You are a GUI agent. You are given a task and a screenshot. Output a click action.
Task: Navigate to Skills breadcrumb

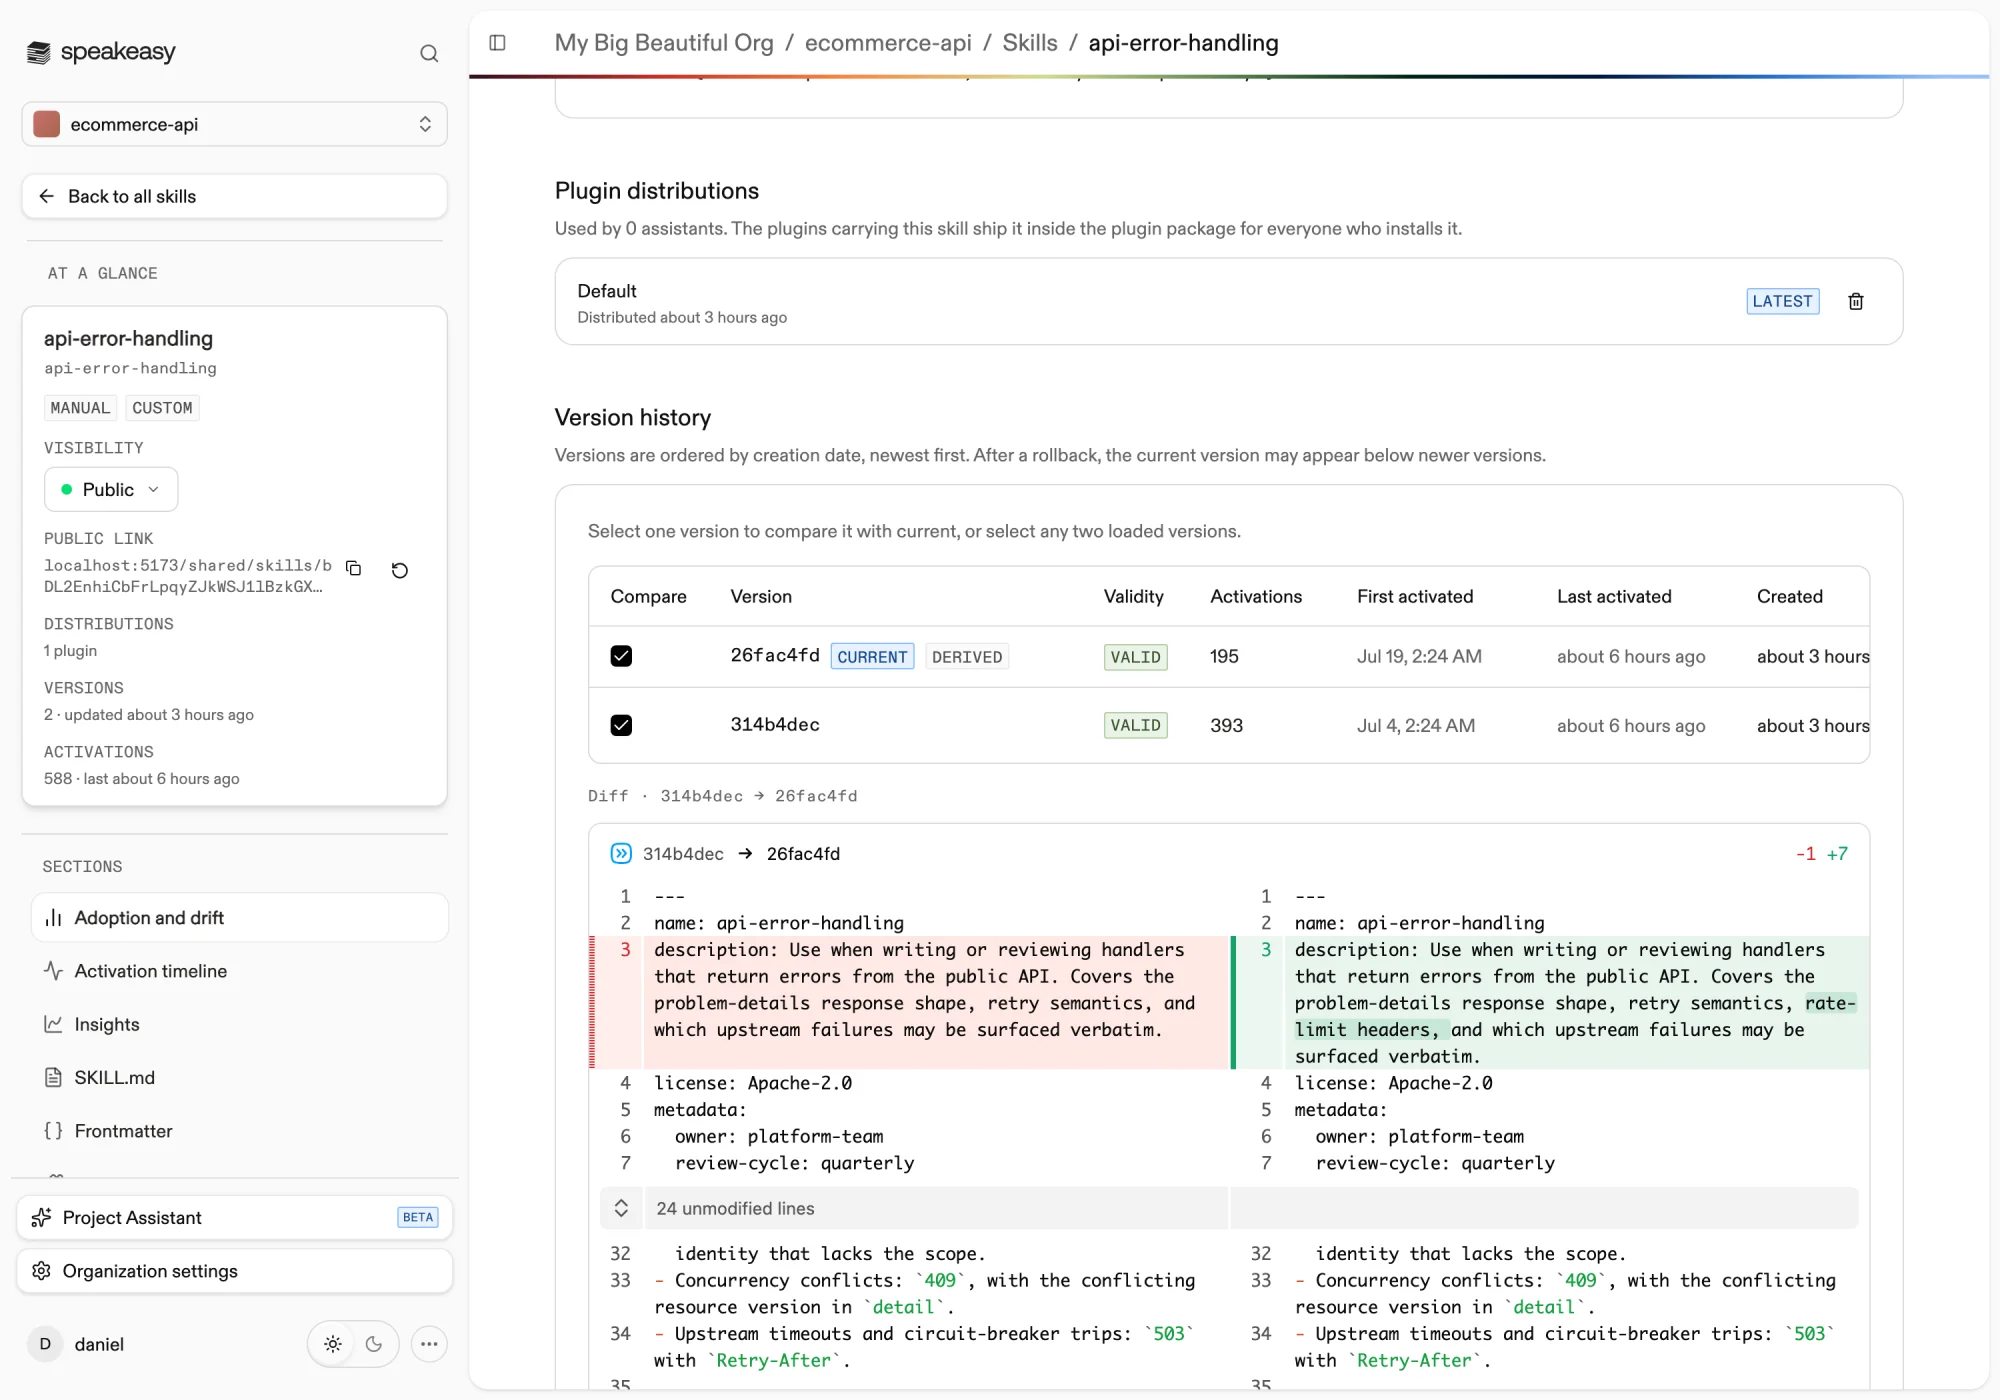tap(1030, 43)
